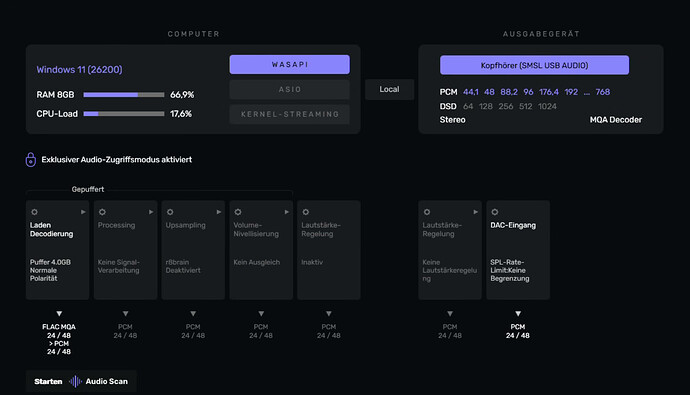Click the Windows 11 (26200) link
Viewport: 690px width, 395px height.
(79, 69)
